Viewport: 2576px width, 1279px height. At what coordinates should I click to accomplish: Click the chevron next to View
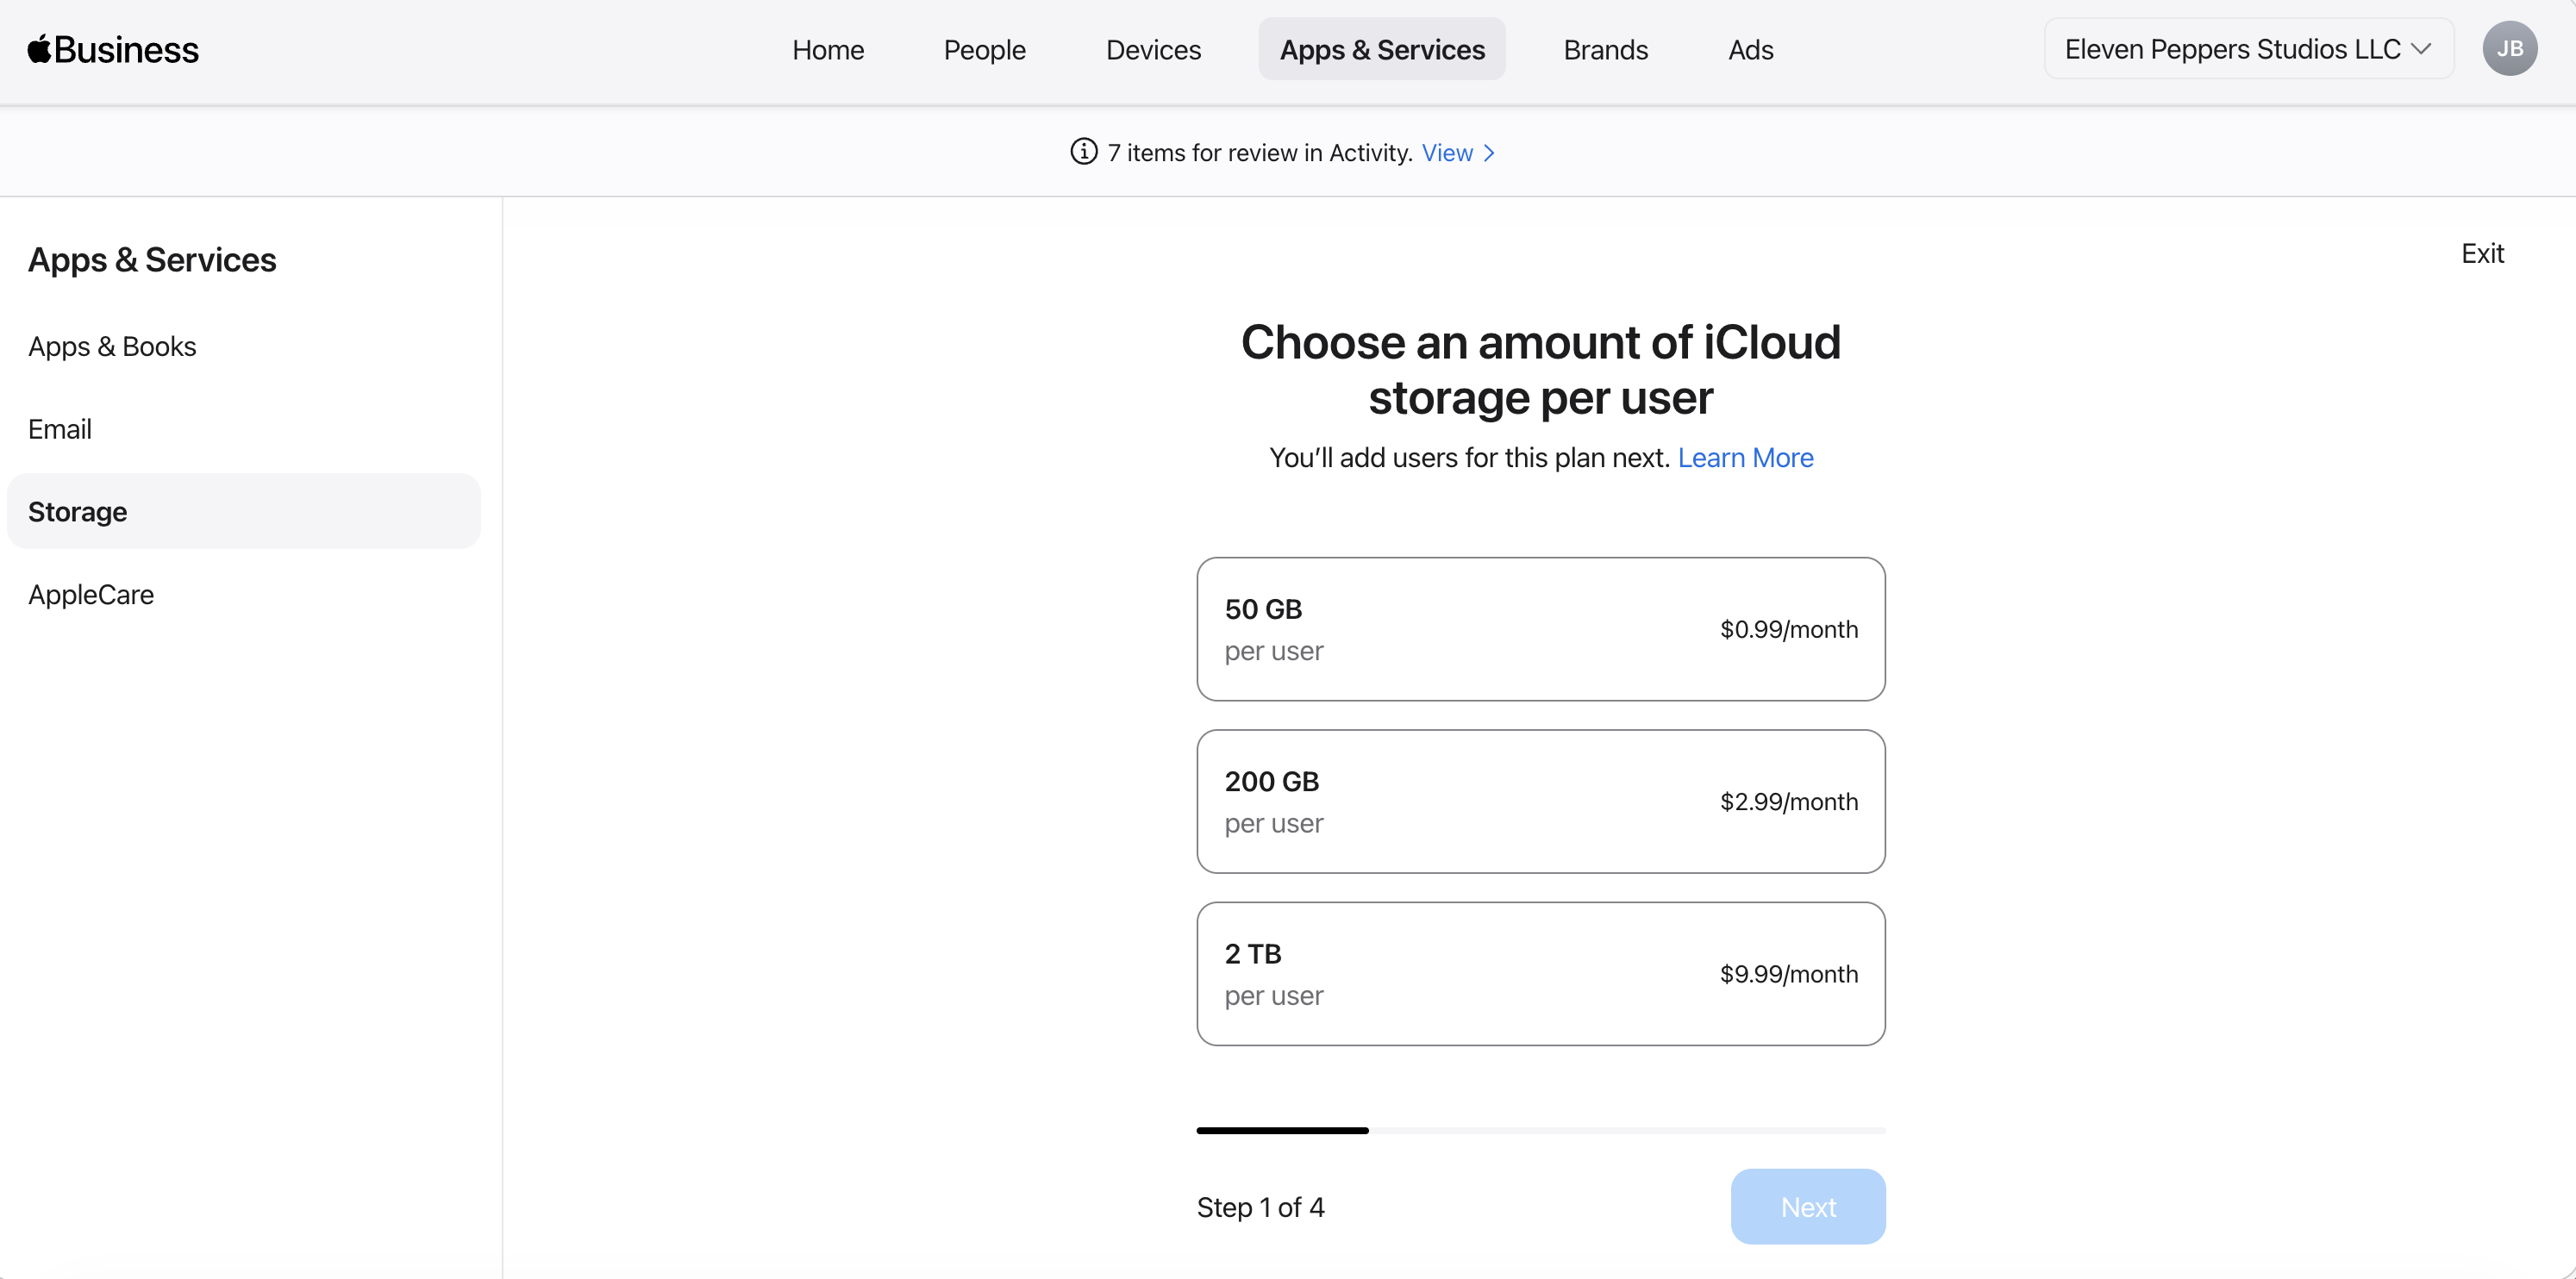[x=1489, y=153]
